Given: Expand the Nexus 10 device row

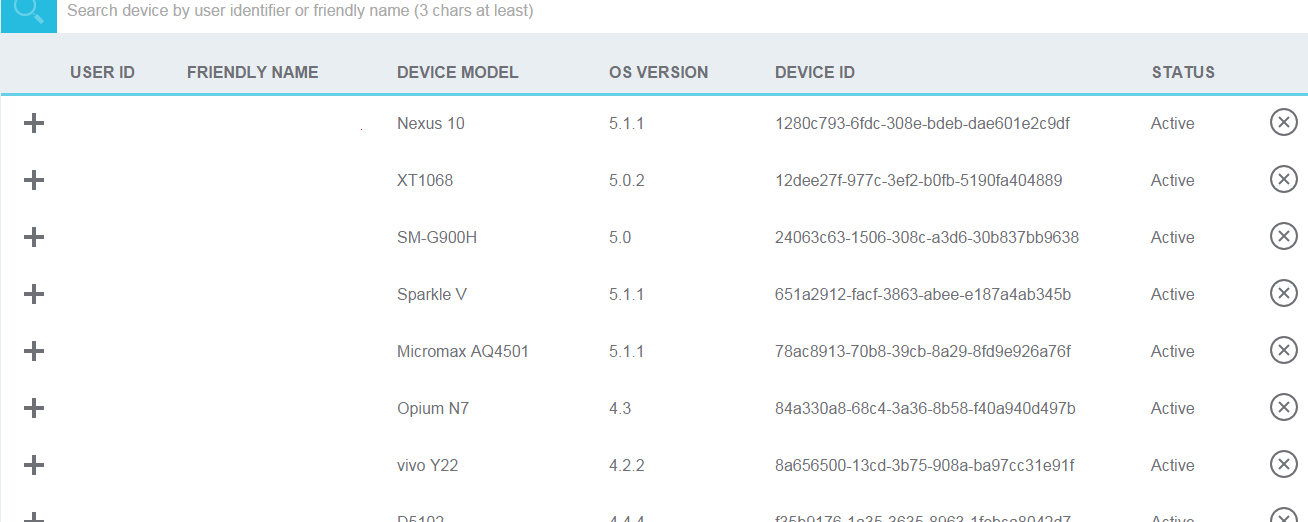Looking at the screenshot, I should coord(34,123).
